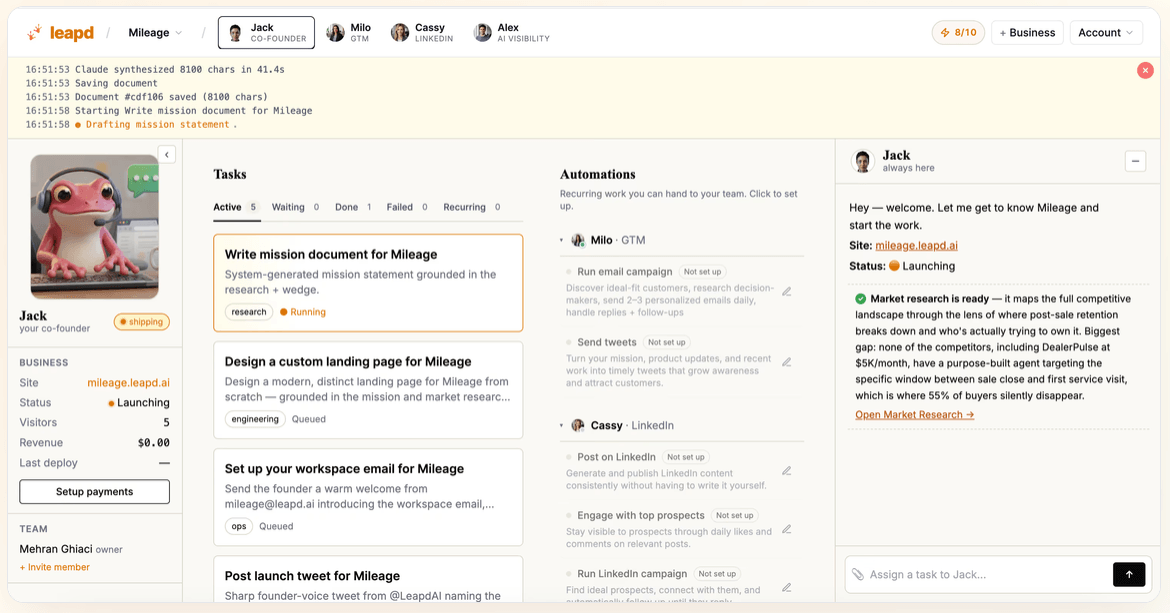Open Set up your workspace email task
Image resolution: width=1170 pixels, height=613 pixels.
pos(369,497)
